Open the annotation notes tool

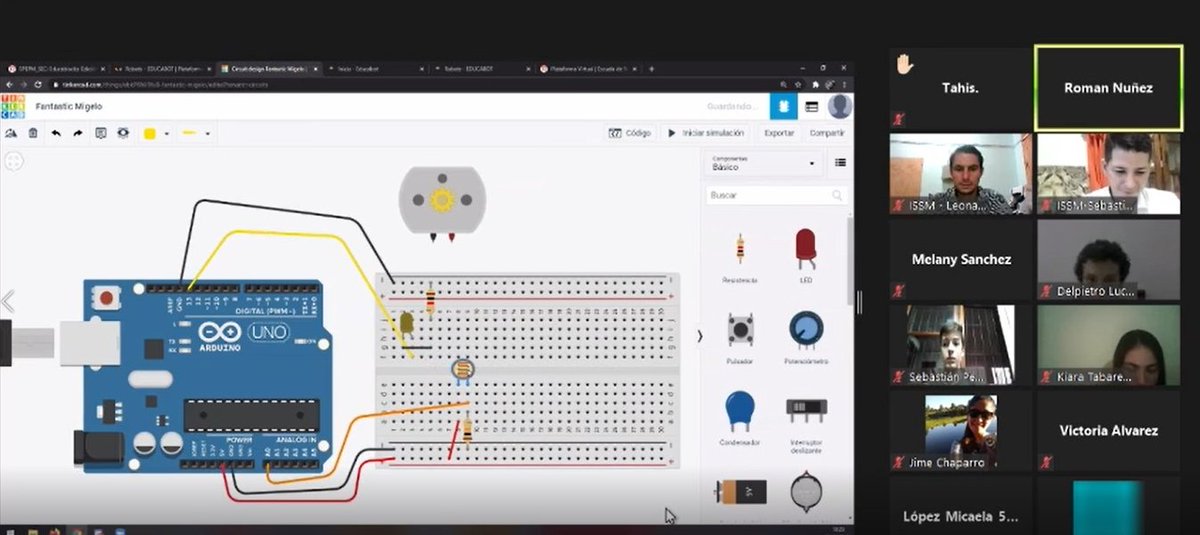(101, 133)
